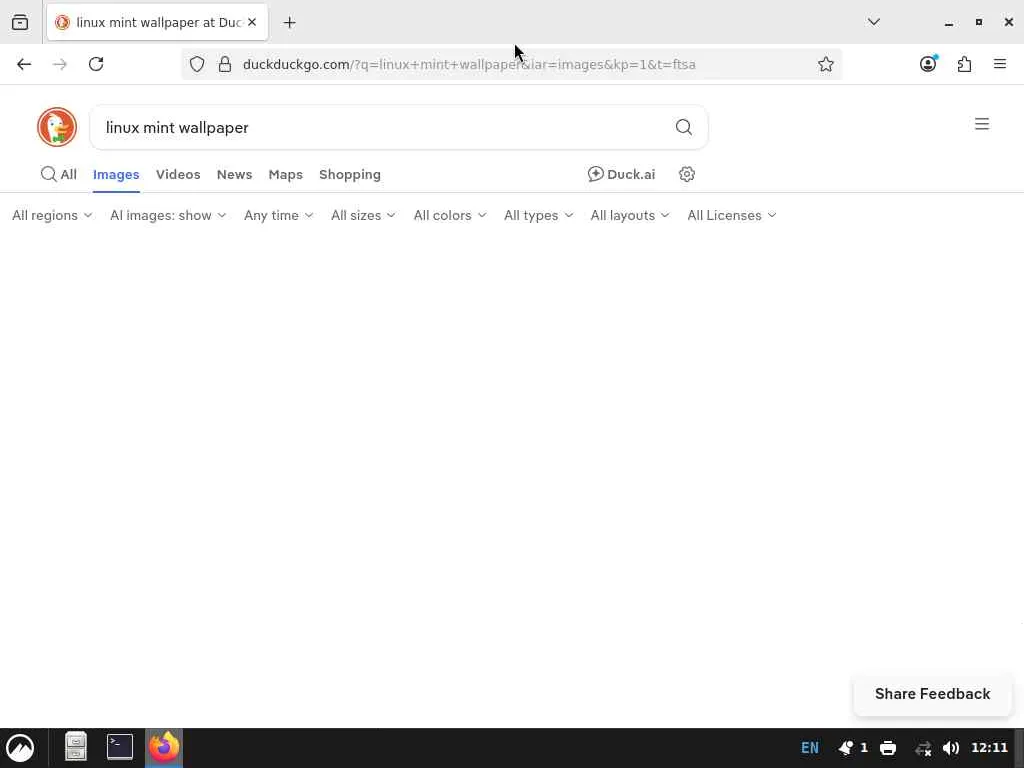Select the Images tab
1024x768 pixels.
pyautogui.click(x=116, y=174)
